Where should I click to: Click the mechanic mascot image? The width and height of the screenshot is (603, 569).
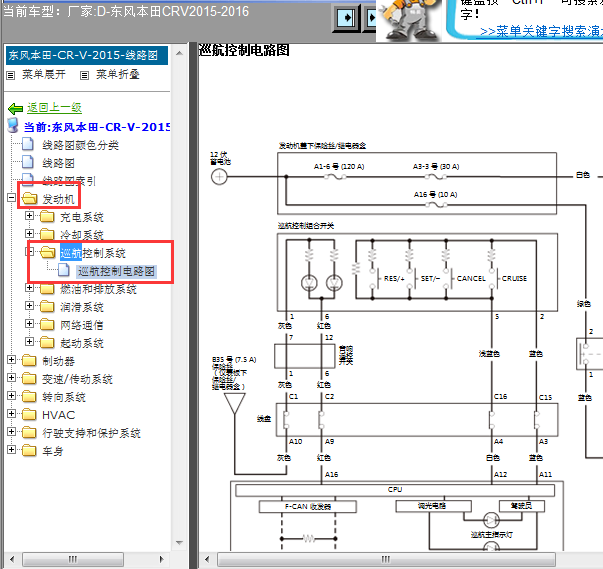click(x=409, y=20)
